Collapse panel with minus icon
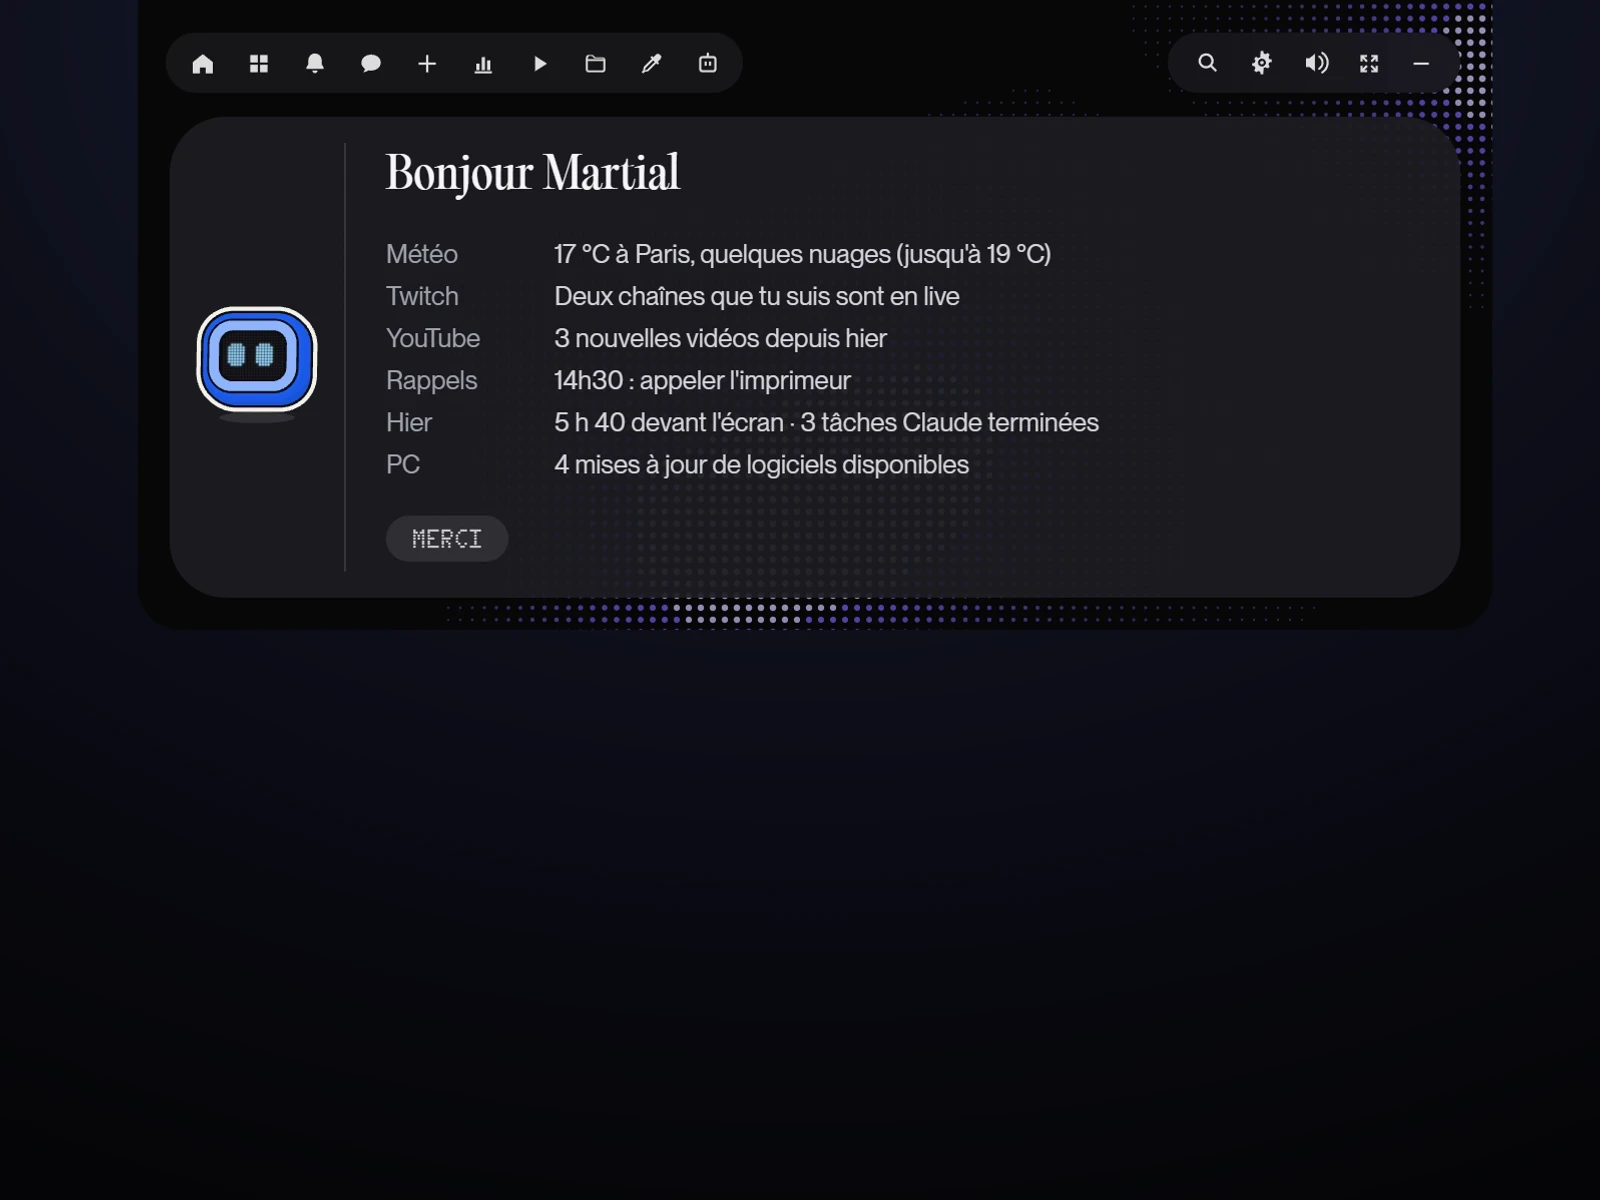 pyautogui.click(x=1421, y=63)
